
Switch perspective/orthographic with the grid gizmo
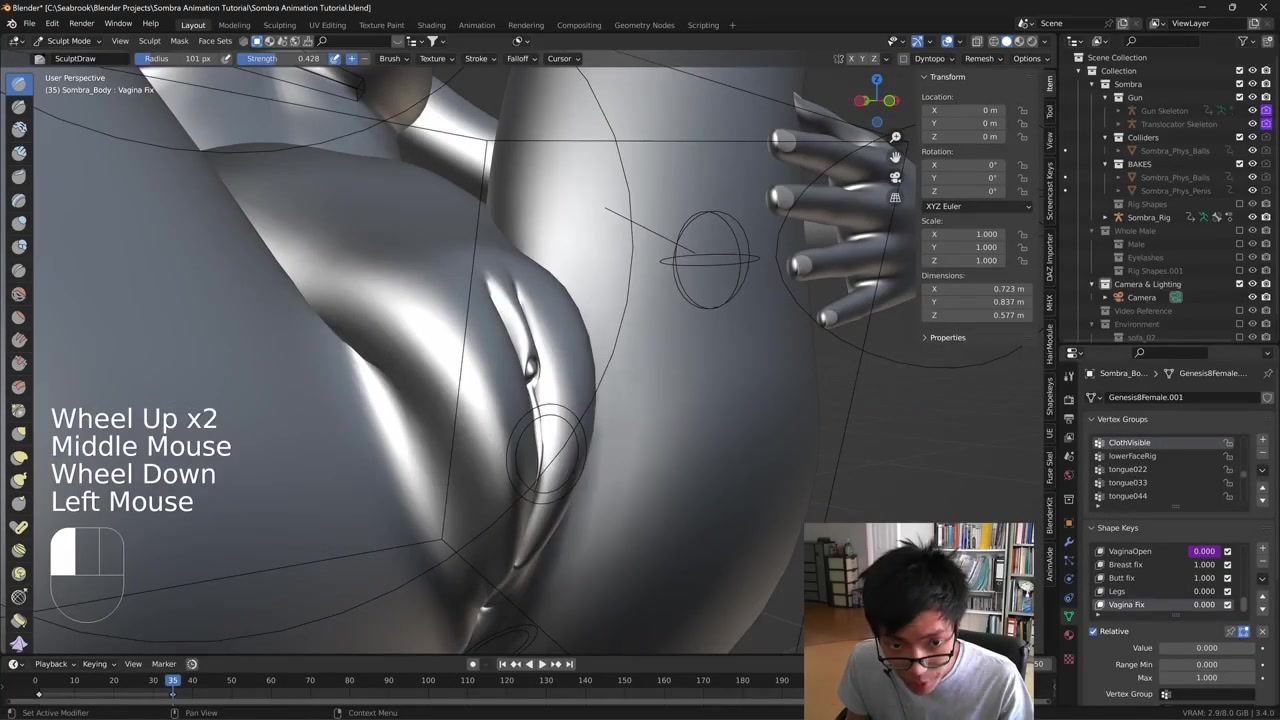895,197
